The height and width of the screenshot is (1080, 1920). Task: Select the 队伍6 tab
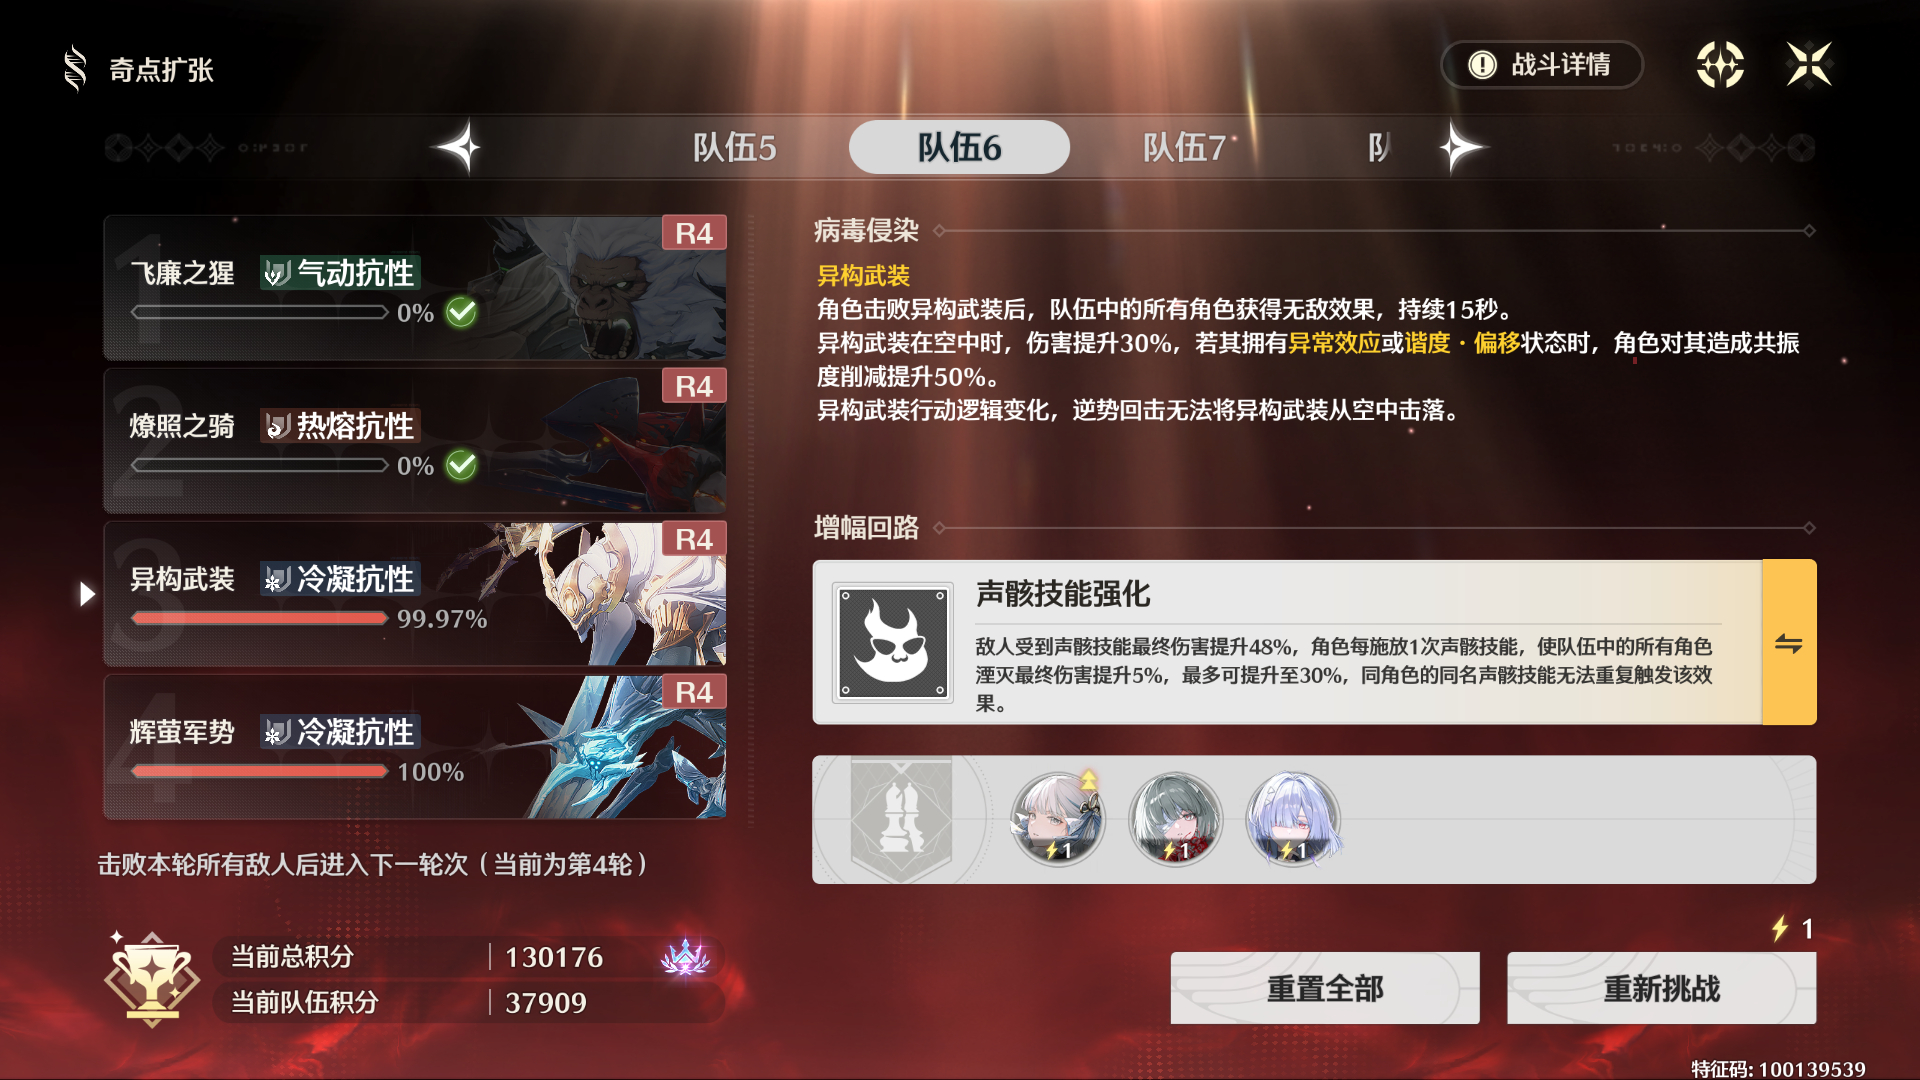(x=959, y=148)
